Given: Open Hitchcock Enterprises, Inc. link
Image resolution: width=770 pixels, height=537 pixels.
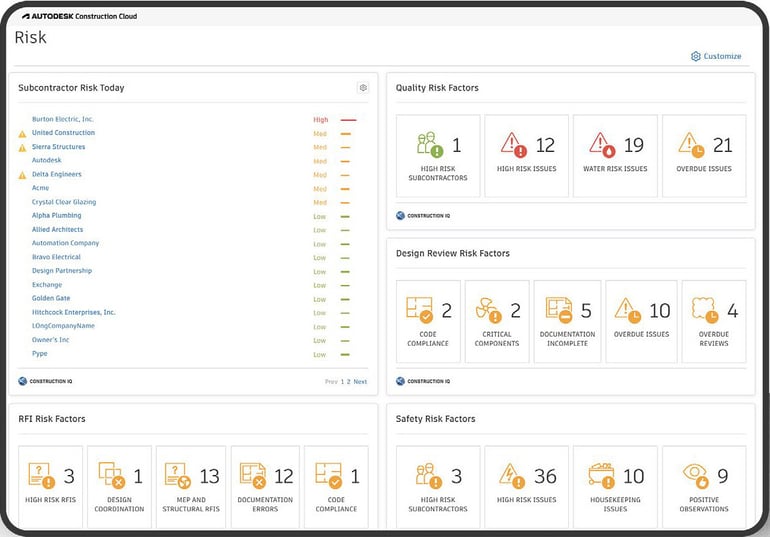Looking at the screenshot, I should pyautogui.click(x=74, y=312).
